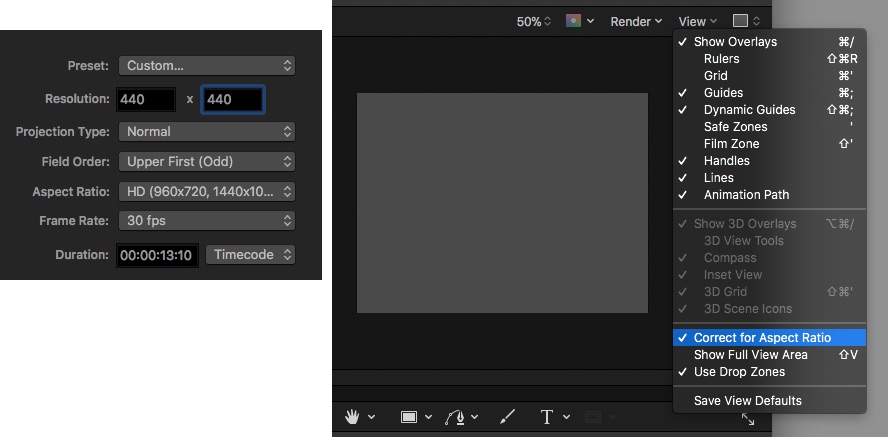
Task: Enable Safe Zones overlay
Action: point(735,127)
